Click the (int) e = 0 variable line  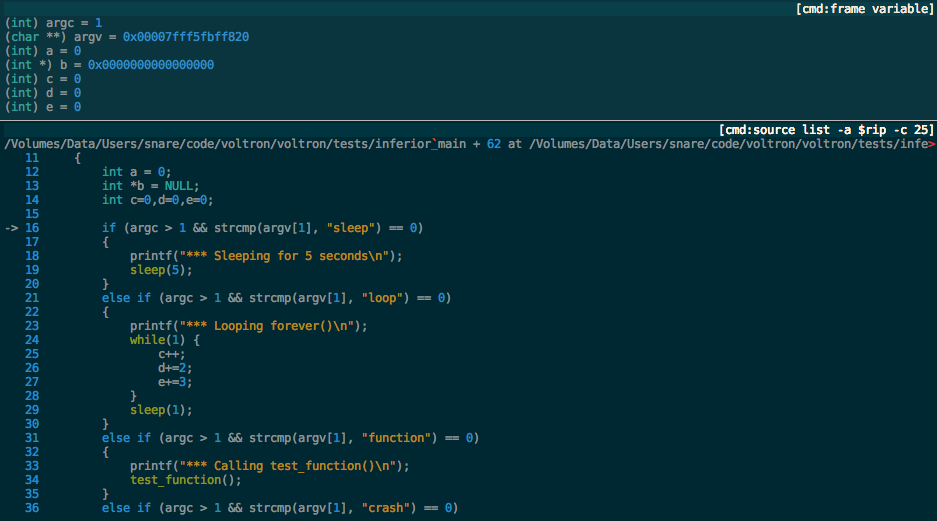43,107
